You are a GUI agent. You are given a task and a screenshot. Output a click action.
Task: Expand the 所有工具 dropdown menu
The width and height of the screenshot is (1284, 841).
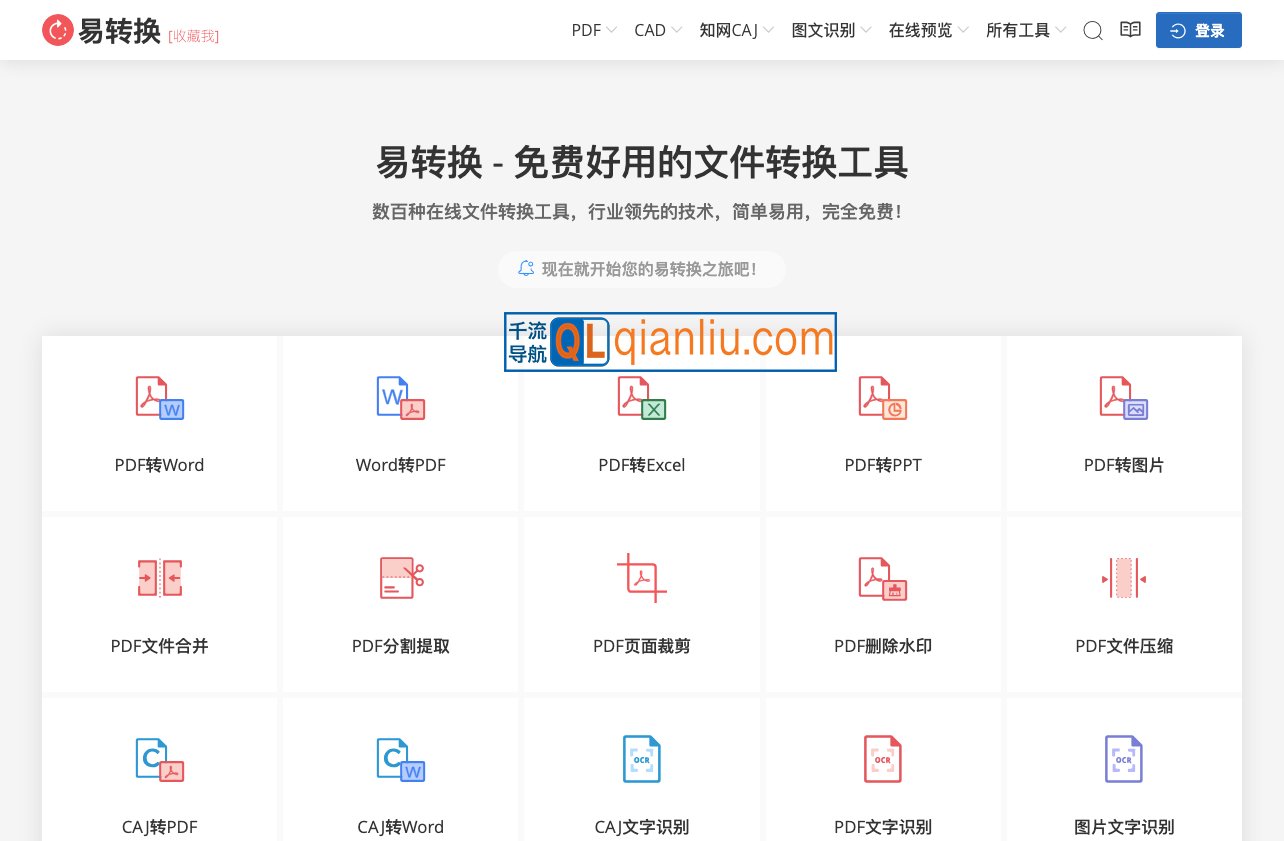point(1024,30)
